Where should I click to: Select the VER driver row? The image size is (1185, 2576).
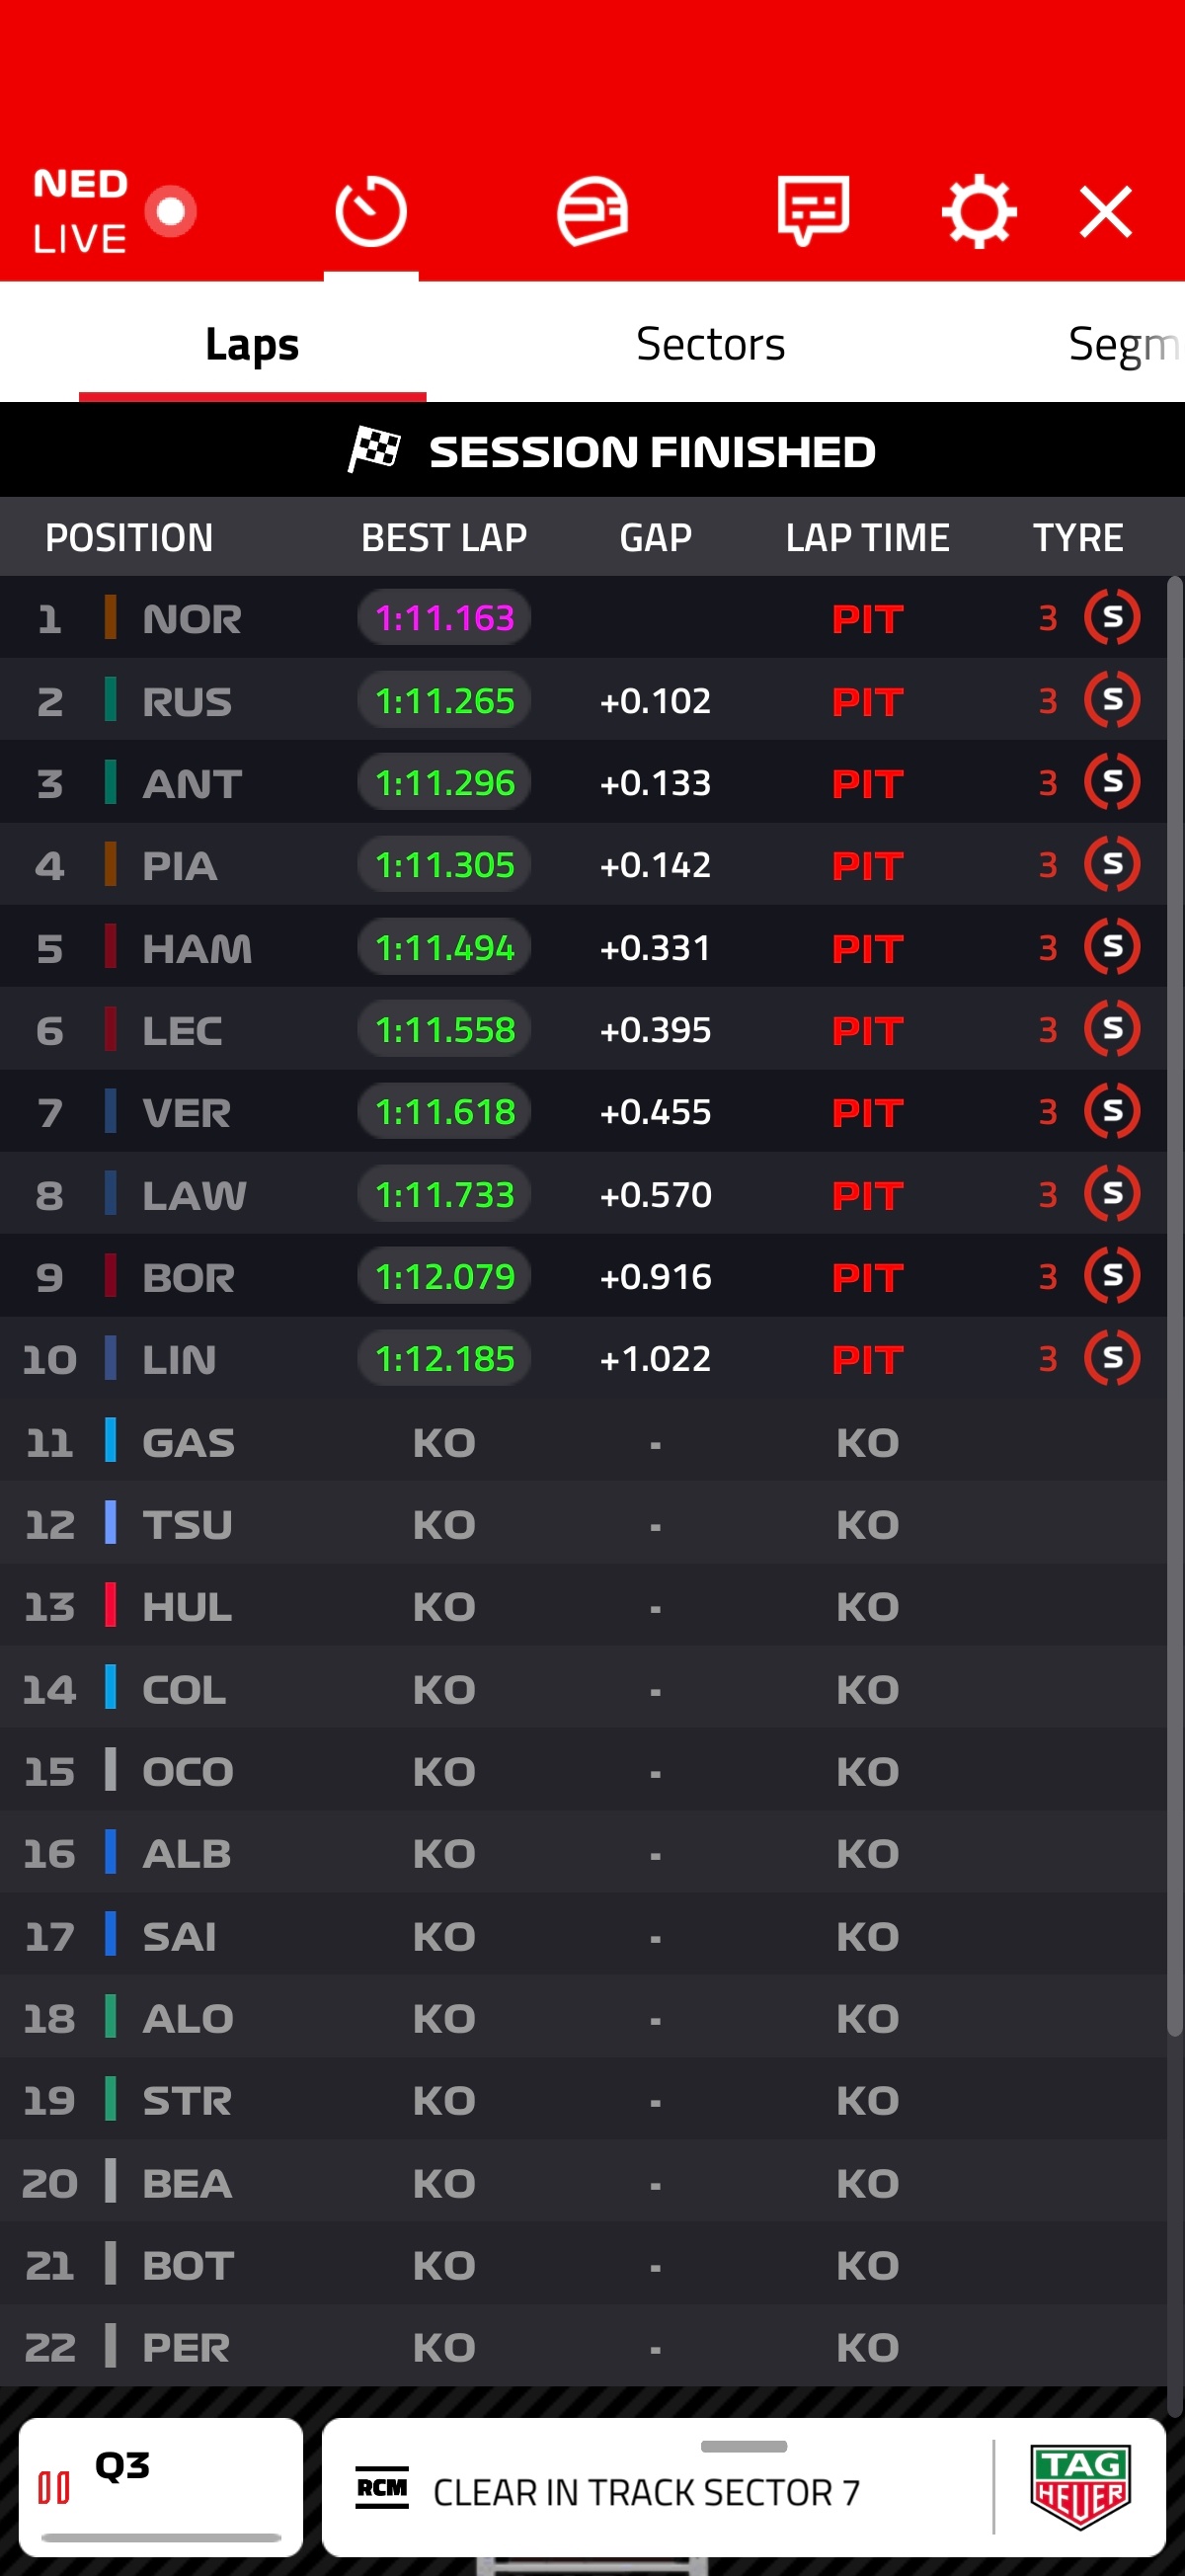583,1111
